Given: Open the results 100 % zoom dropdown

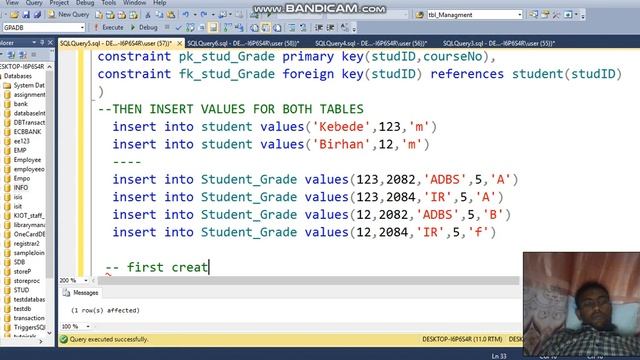Looking at the screenshot, I should pos(88,327).
